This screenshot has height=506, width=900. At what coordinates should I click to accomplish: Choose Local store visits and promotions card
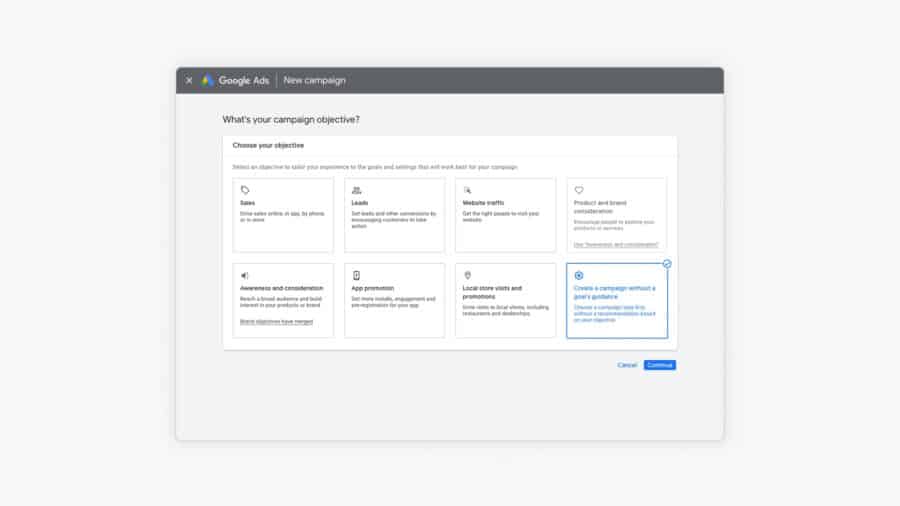pos(505,300)
